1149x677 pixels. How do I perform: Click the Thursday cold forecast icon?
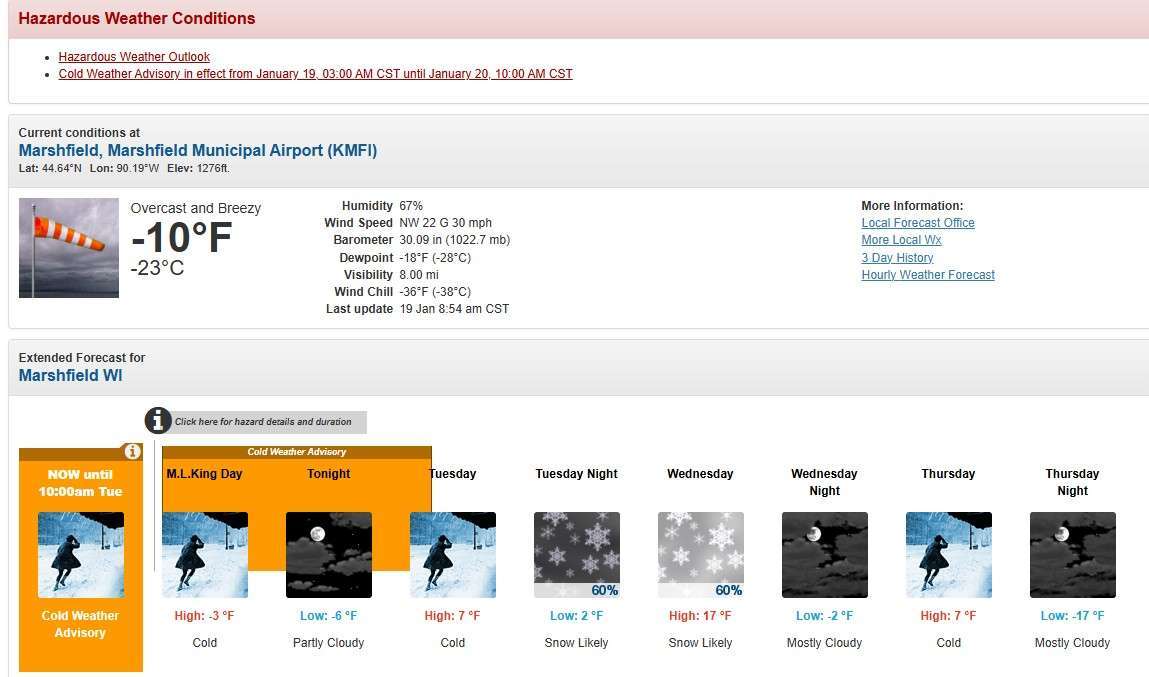(948, 555)
